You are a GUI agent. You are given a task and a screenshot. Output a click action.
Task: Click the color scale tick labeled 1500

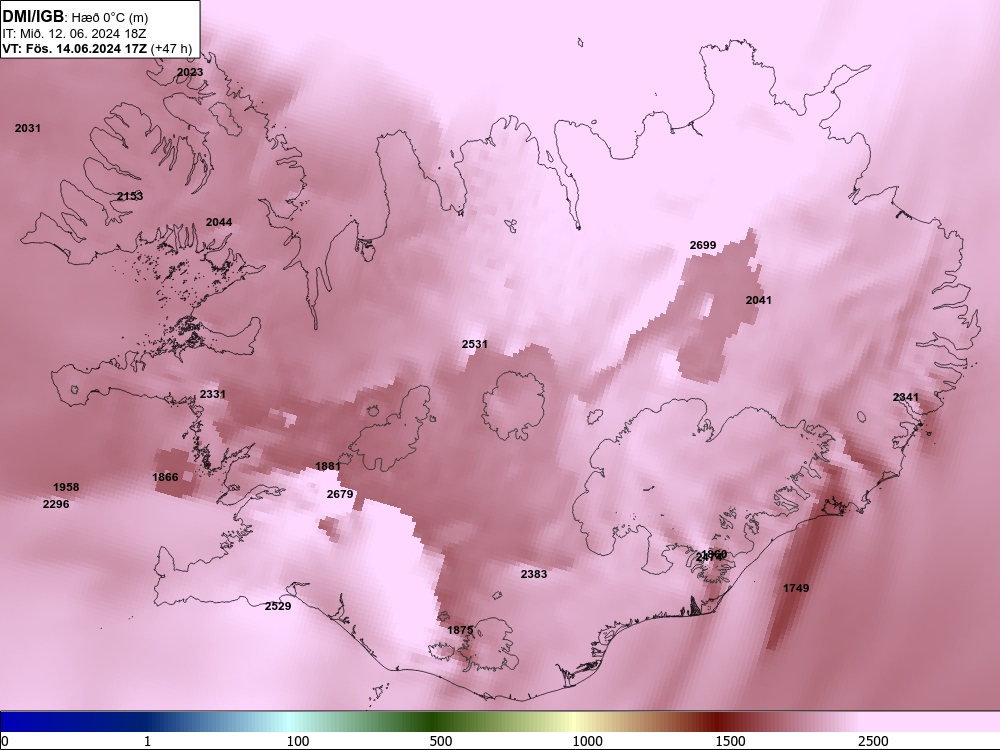coord(730,741)
